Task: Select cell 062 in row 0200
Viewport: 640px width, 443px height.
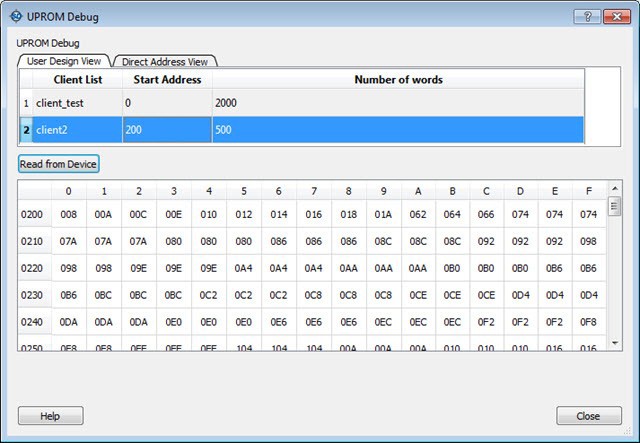Action: (417, 214)
